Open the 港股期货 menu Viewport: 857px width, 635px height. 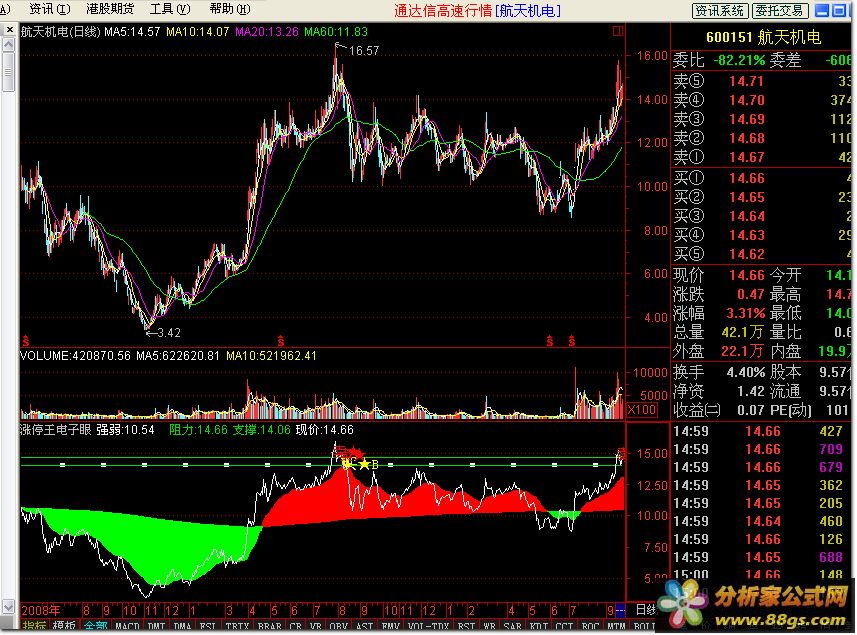point(110,9)
